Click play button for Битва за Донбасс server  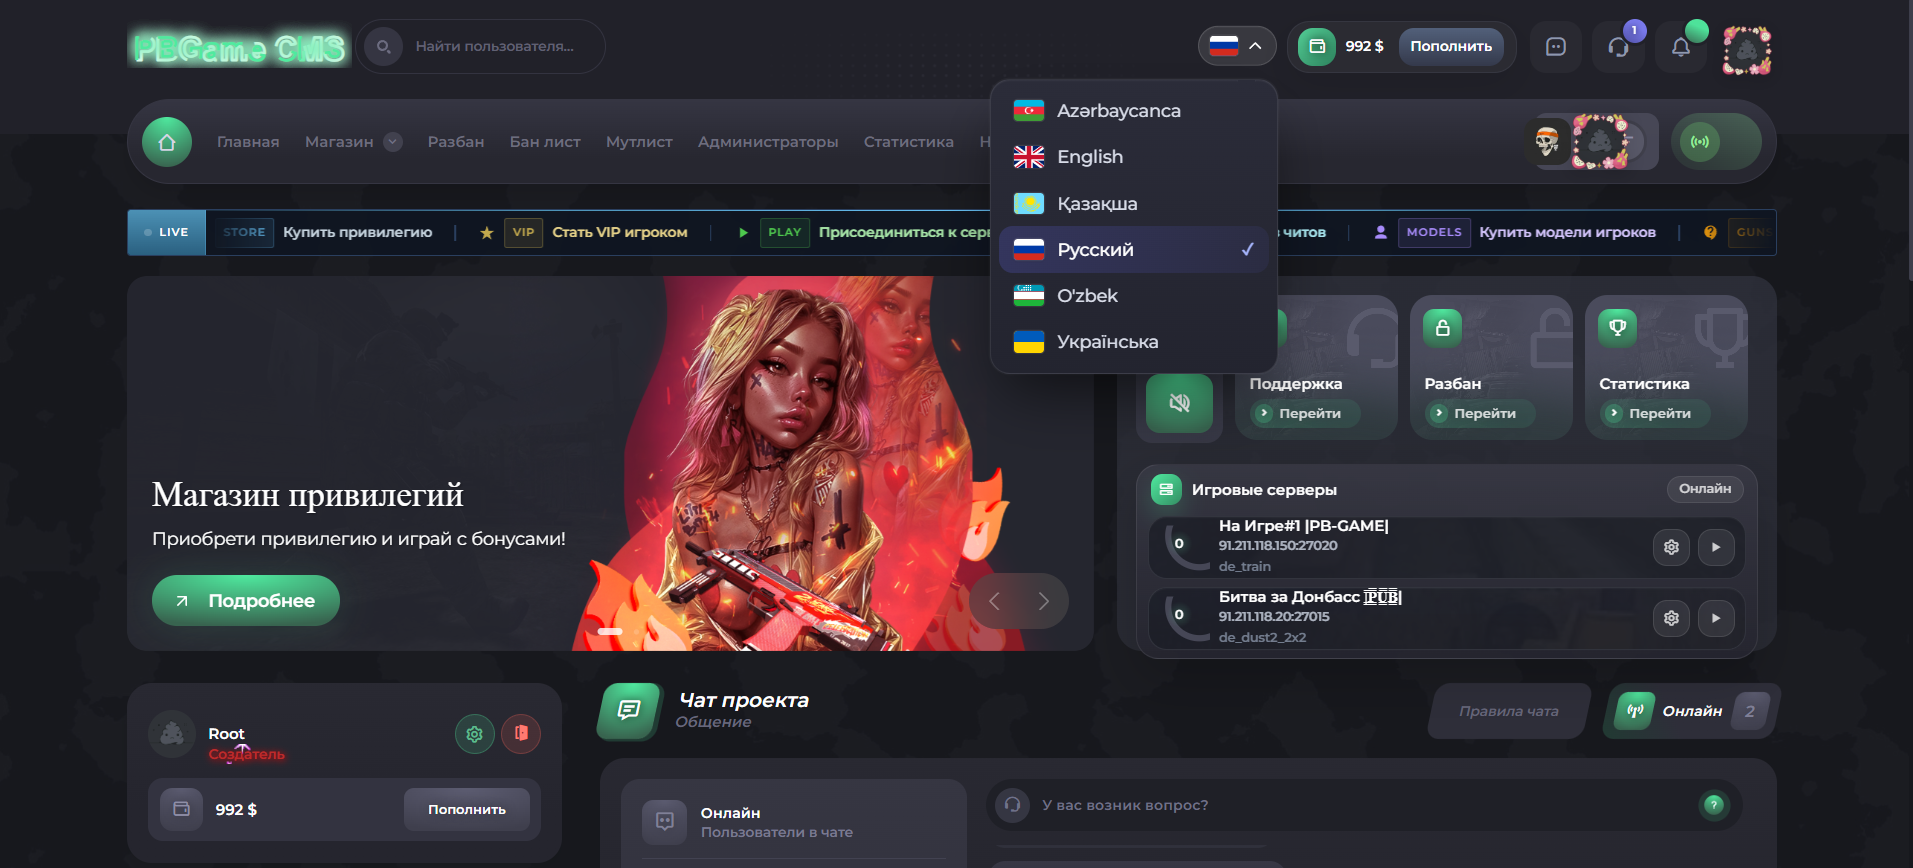[x=1716, y=618]
